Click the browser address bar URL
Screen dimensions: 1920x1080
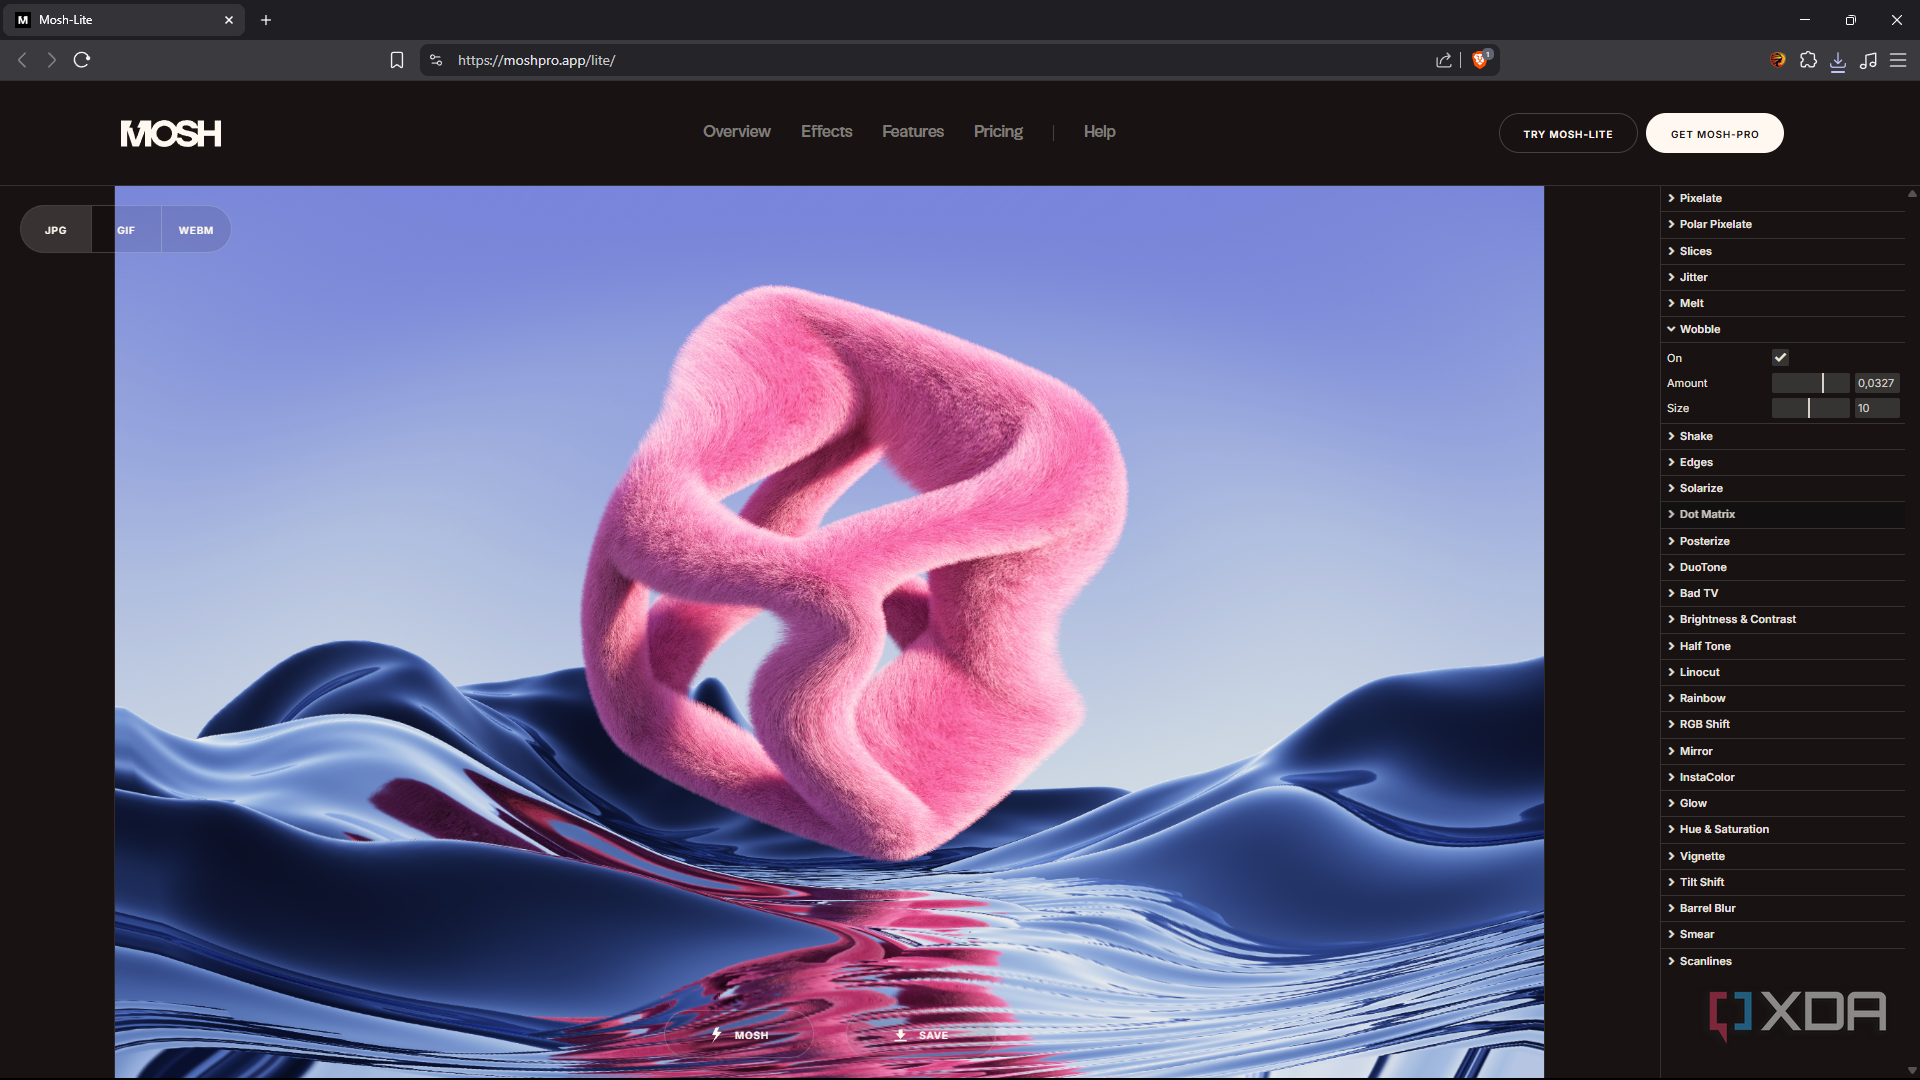536,60
